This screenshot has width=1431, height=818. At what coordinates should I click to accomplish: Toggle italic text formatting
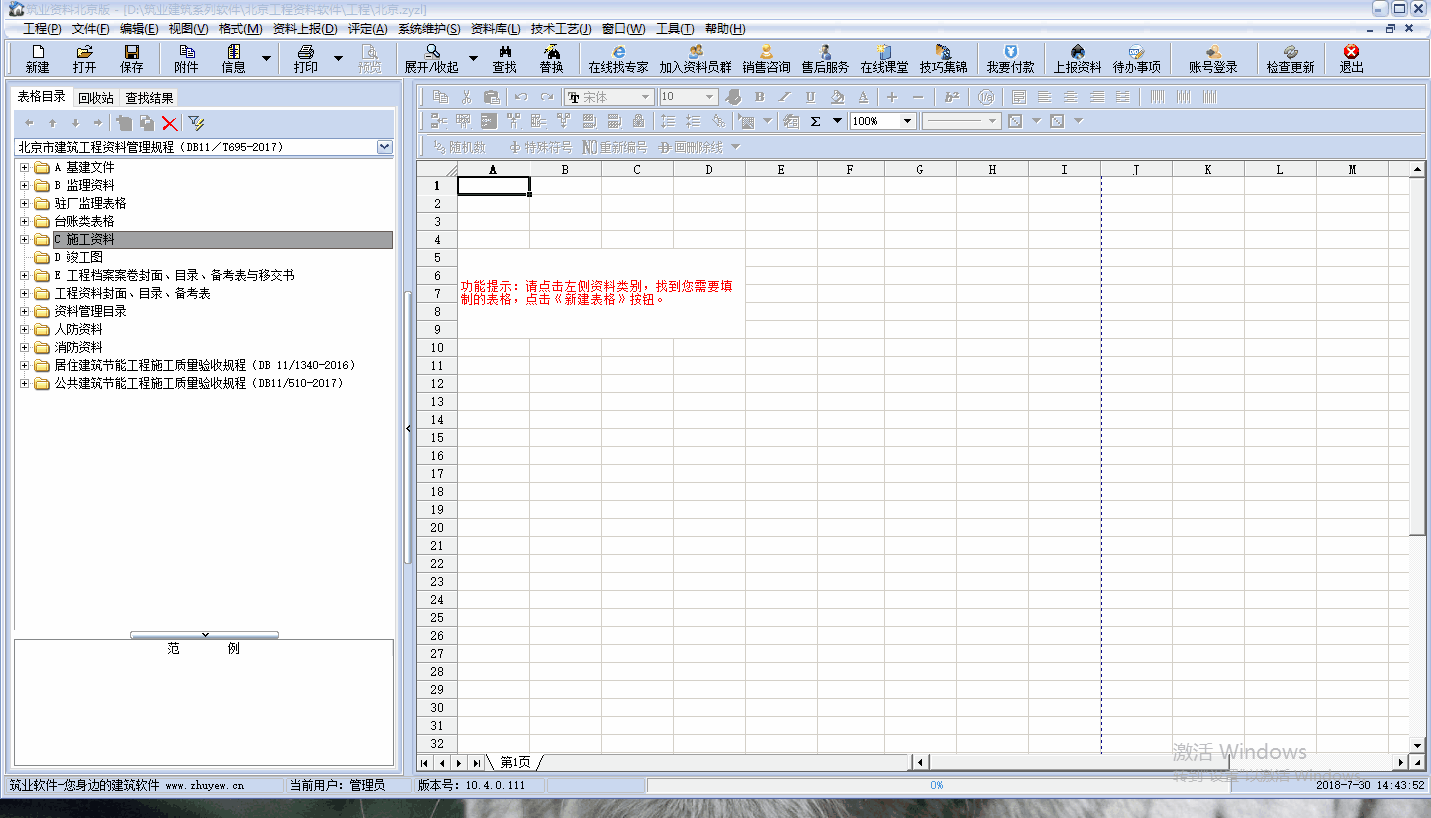pos(784,97)
